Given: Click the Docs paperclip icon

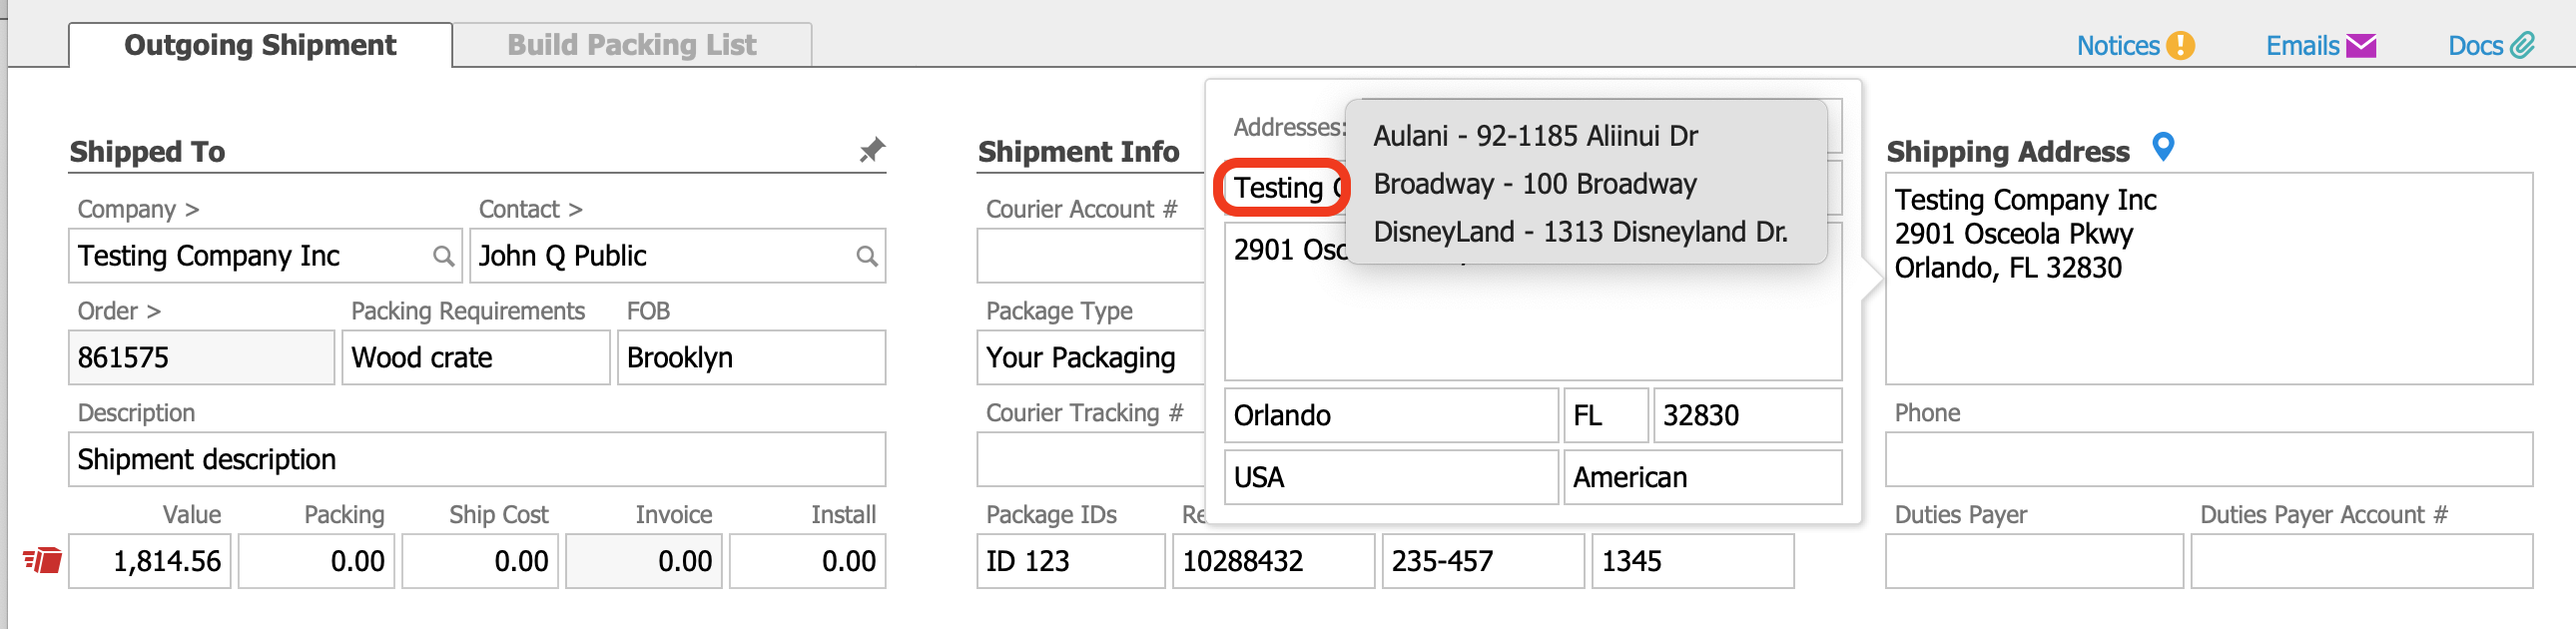Looking at the screenshot, I should pyautogui.click(x=2523, y=46).
